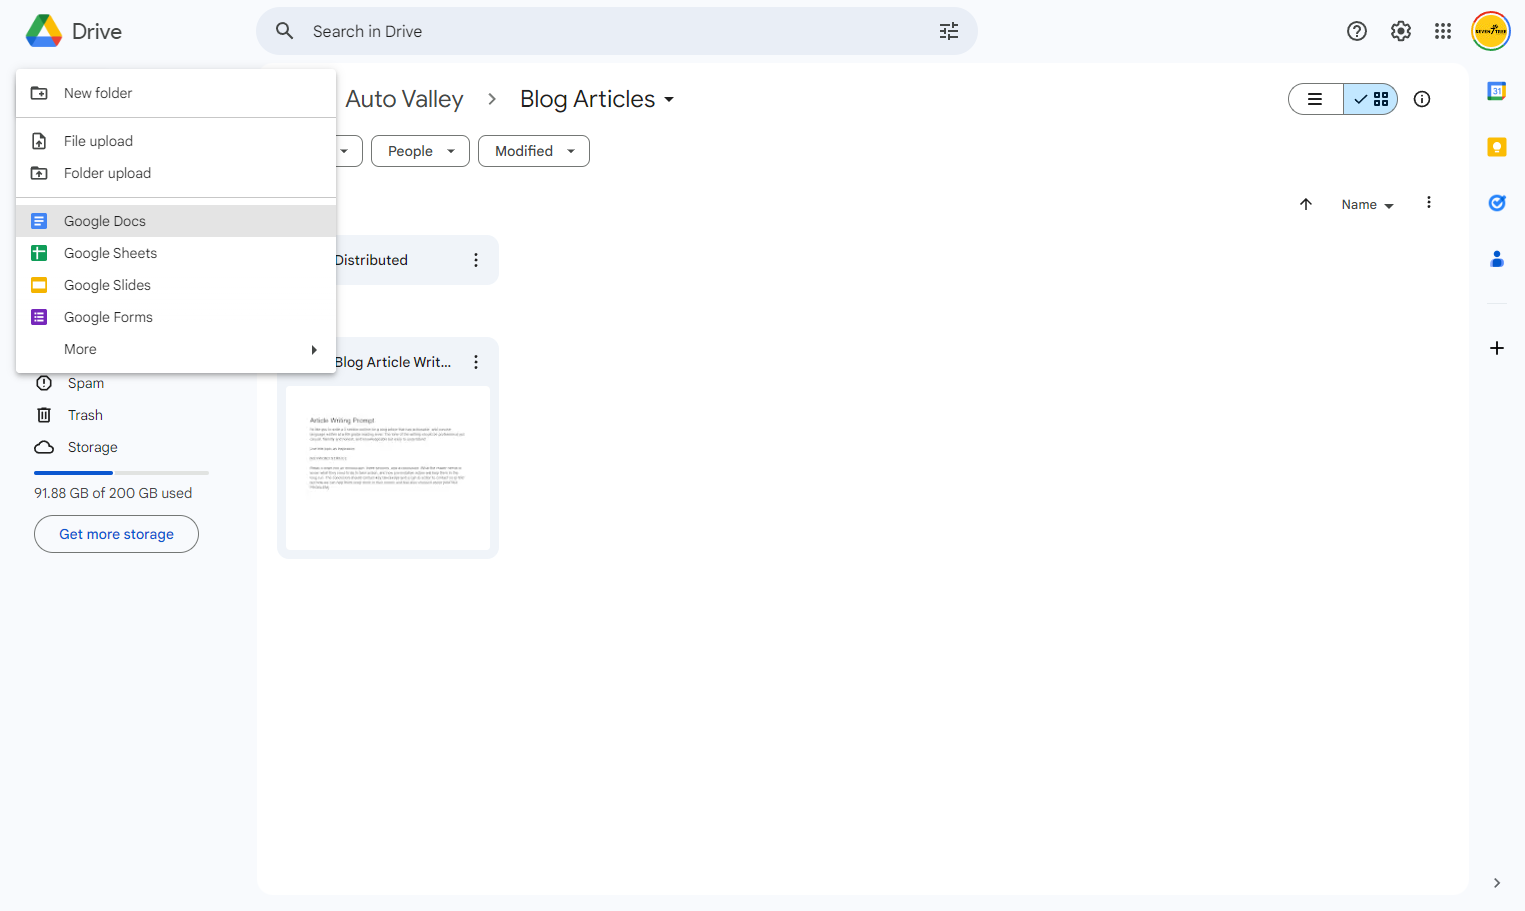The height and width of the screenshot is (911, 1525).
Task: Open the account profile avatar
Action: (x=1491, y=31)
